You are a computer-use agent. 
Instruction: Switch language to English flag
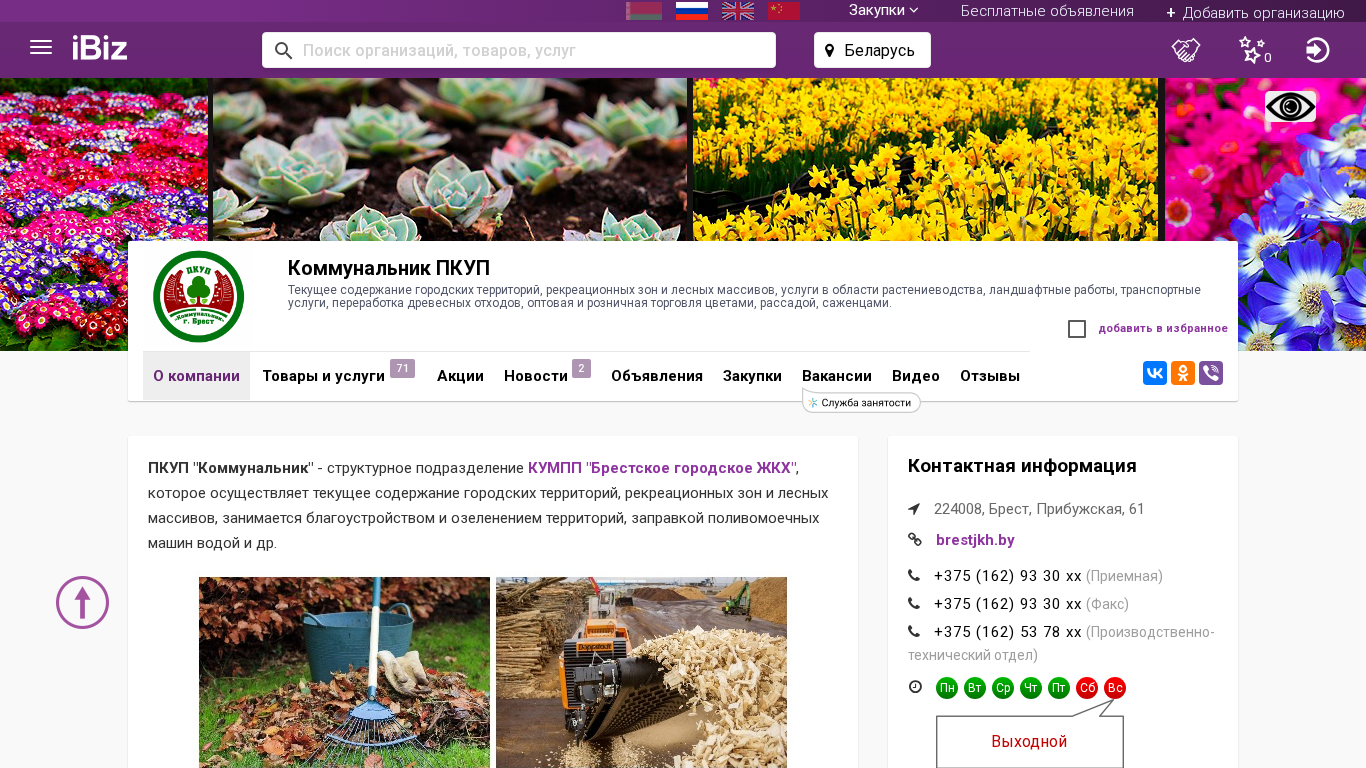coord(738,11)
